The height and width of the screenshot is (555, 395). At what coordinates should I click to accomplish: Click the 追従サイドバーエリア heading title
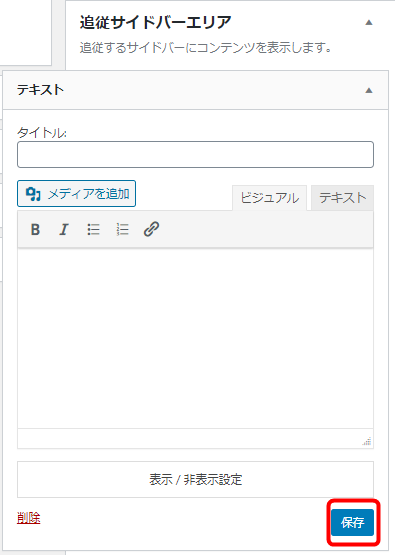point(155,22)
